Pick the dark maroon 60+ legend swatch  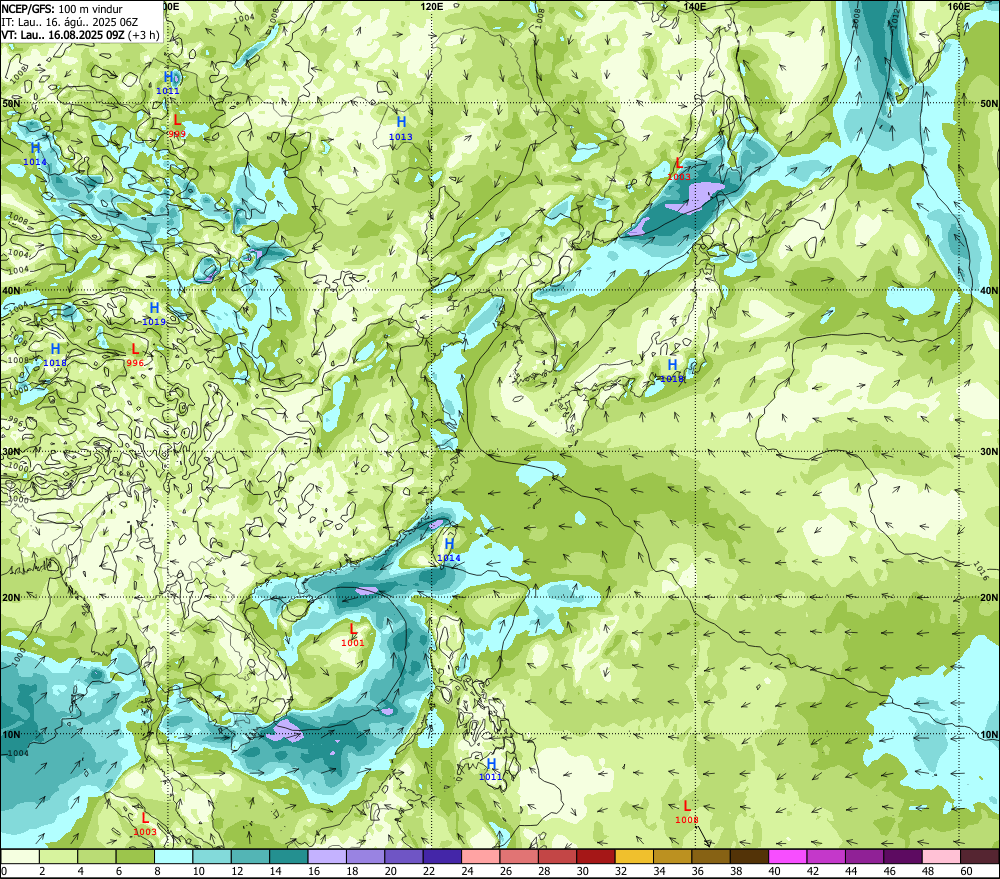980,856
